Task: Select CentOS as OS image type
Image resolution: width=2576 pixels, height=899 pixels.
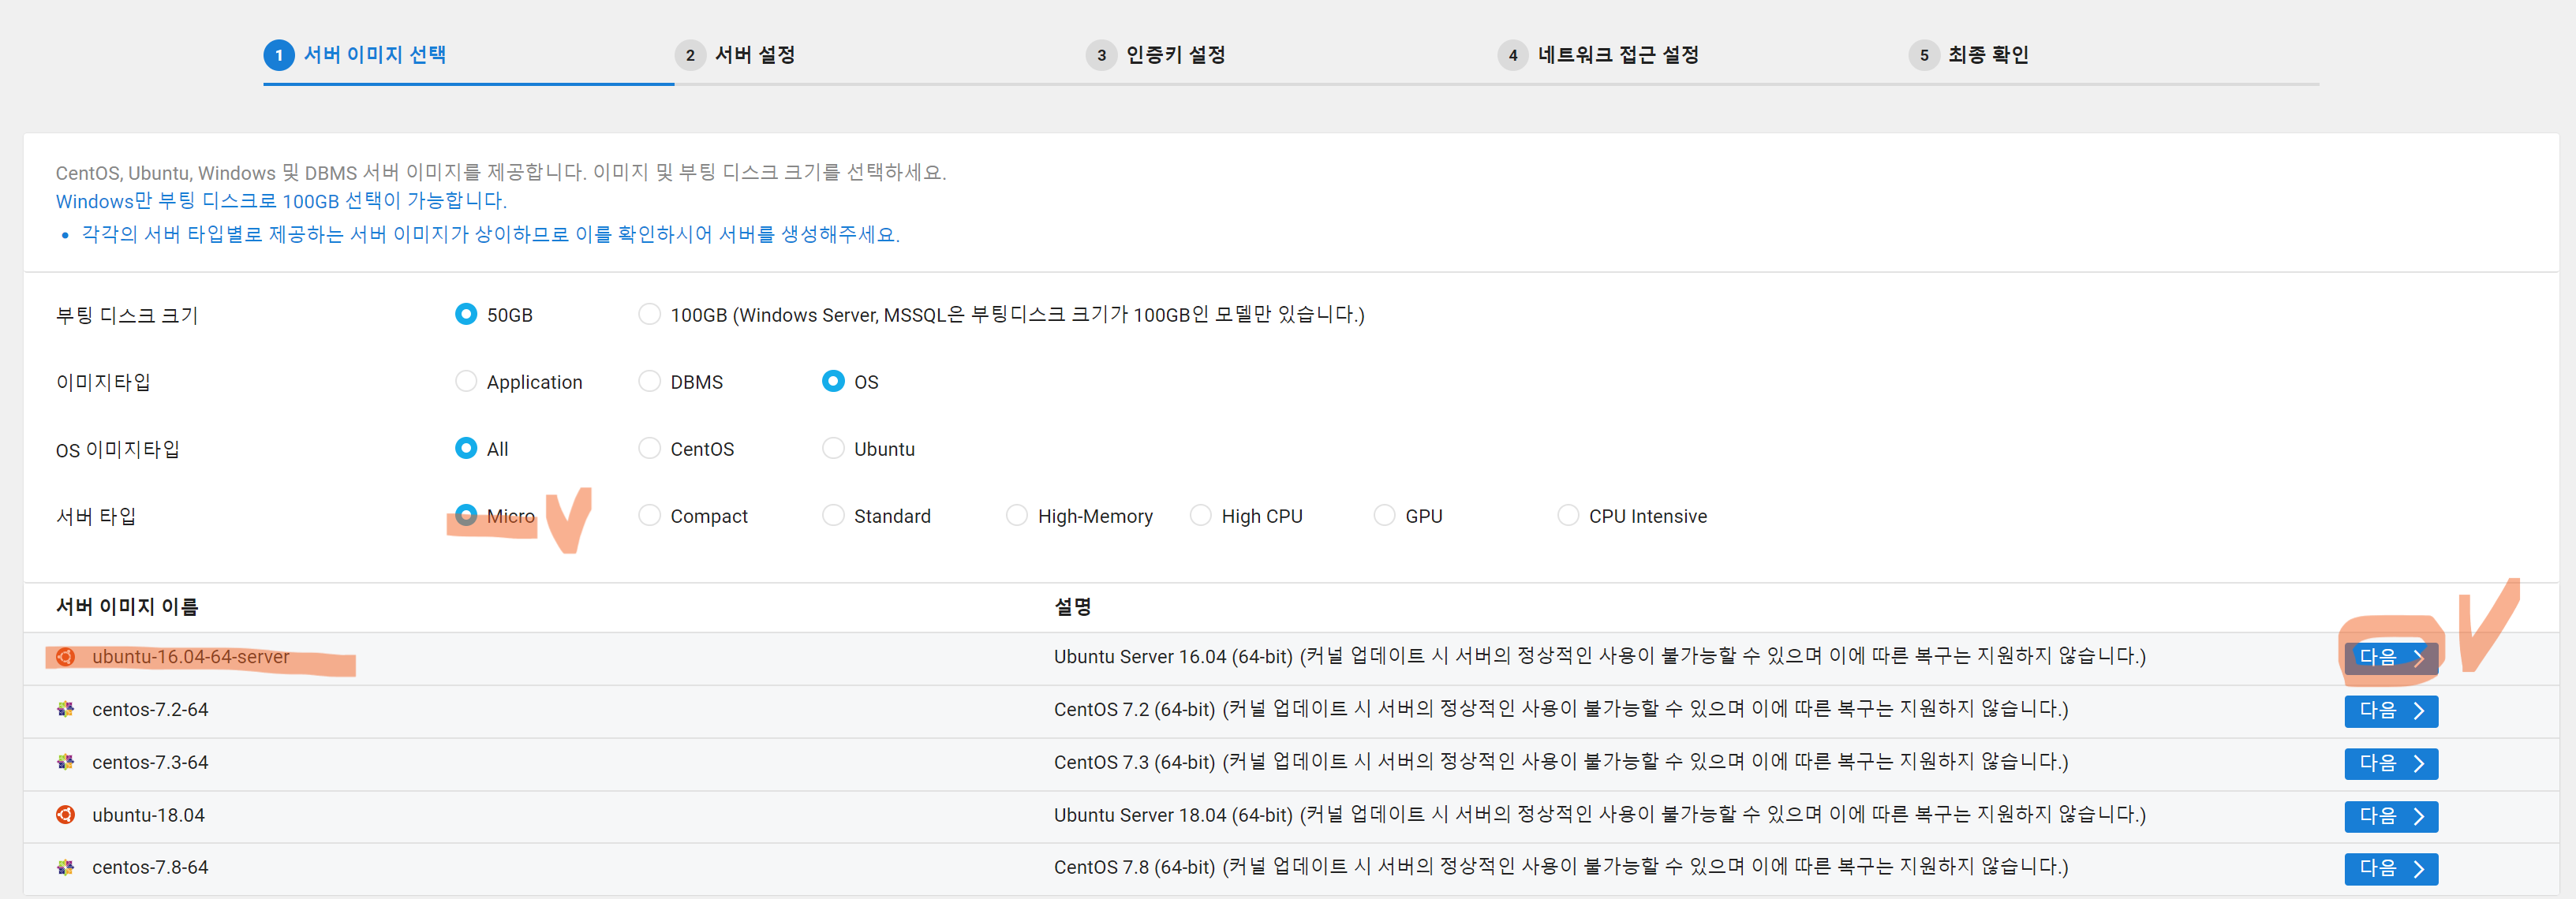Action: click(x=649, y=448)
